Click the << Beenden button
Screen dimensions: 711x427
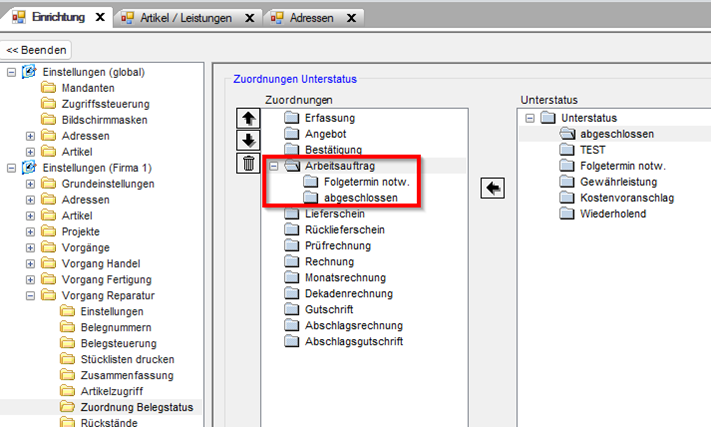tap(37, 50)
